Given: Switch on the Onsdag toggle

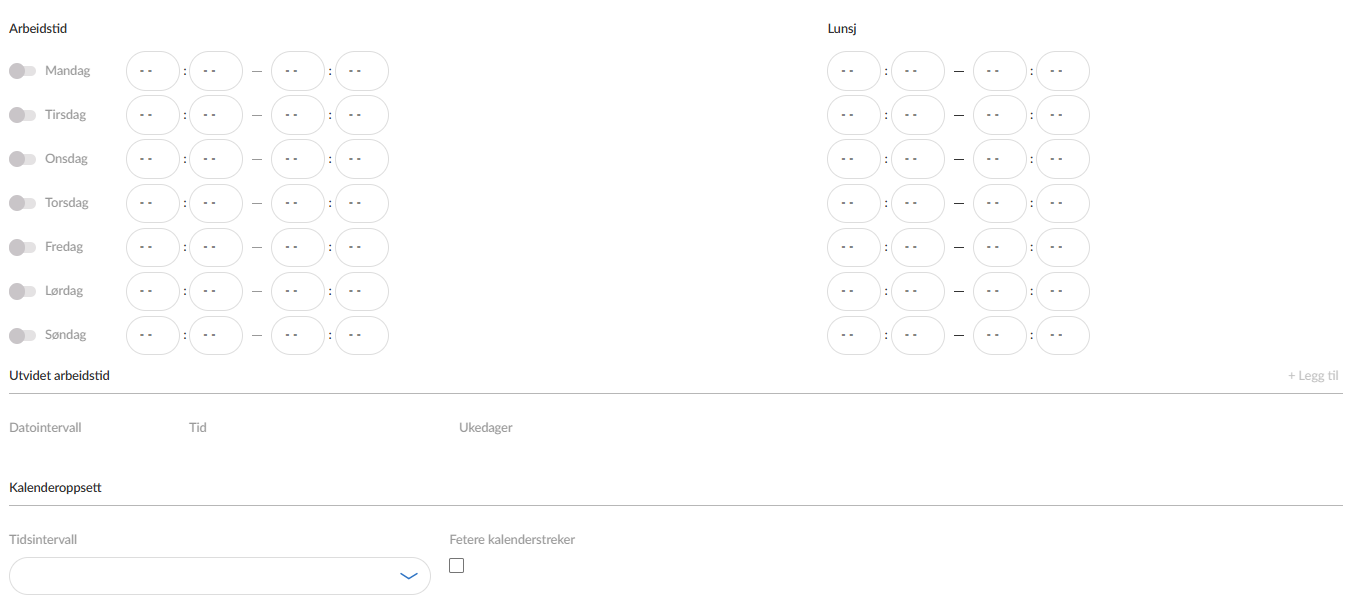Looking at the screenshot, I should [22, 159].
